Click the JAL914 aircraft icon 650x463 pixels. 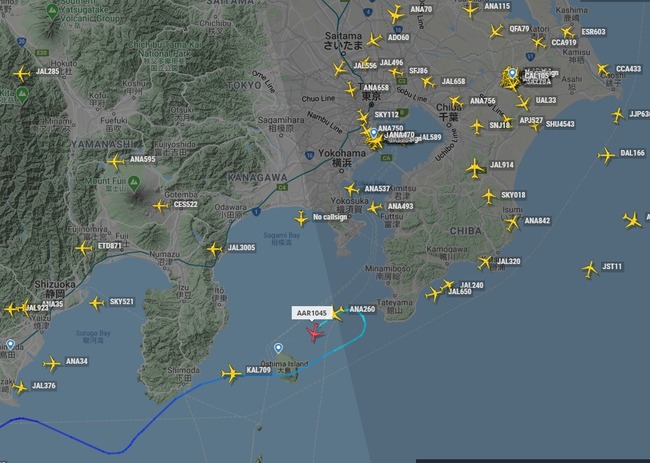[x=475, y=168]
